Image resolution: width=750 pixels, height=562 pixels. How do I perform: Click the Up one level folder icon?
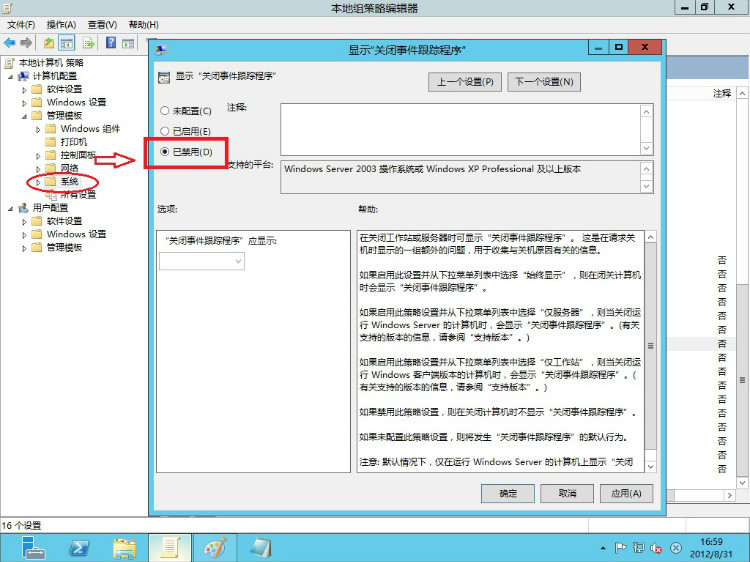tap(49, 43)
